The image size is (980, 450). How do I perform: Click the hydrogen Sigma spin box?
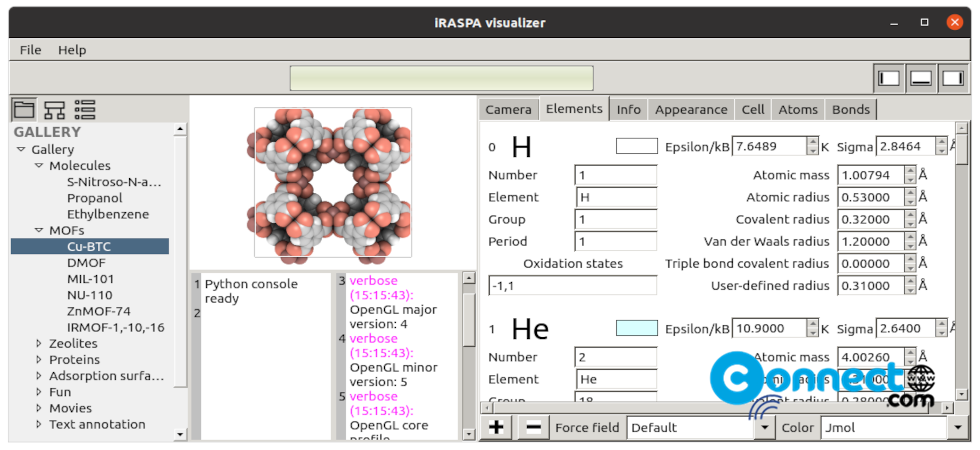(911, 146)
